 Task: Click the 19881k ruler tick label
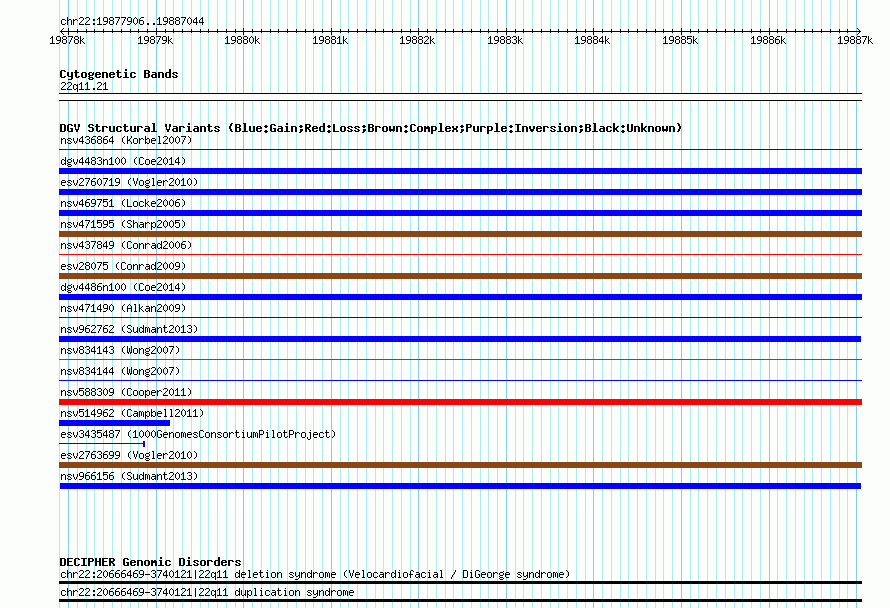coord(330,40)
